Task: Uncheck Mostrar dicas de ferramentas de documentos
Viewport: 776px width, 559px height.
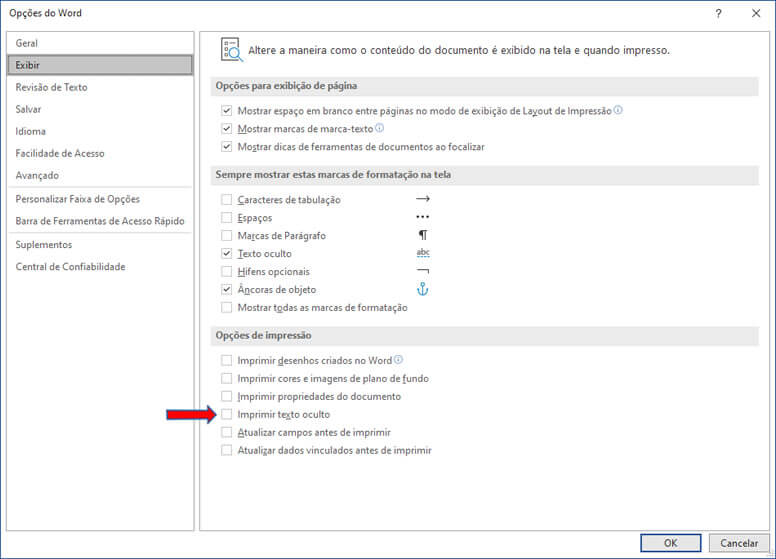Action: (227, 146)
